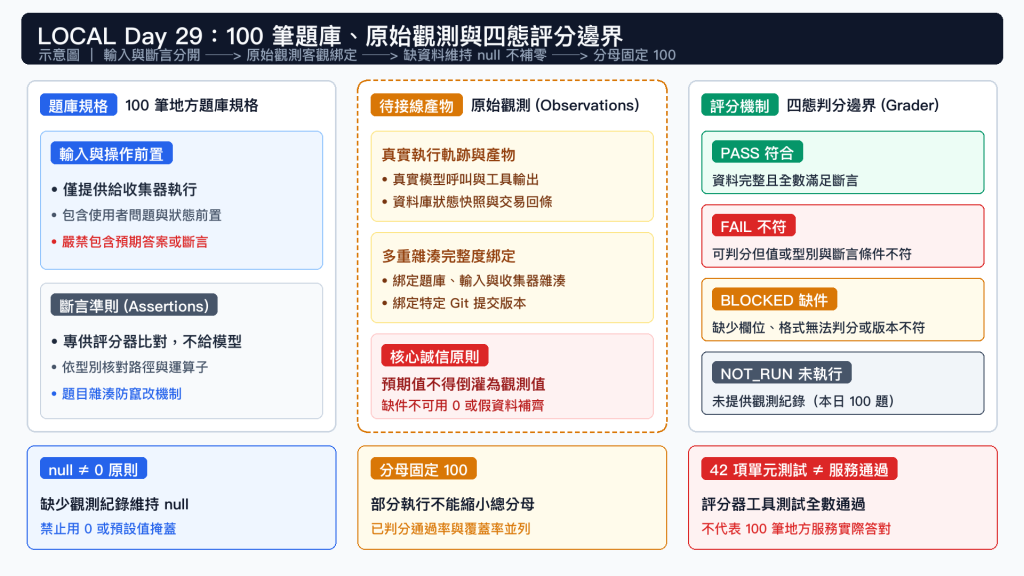1024x576 pixels.
Task: Click blue bullet '題目雜湊防竄改機制'
Action: pyautogui.click(x=121, y=394)
